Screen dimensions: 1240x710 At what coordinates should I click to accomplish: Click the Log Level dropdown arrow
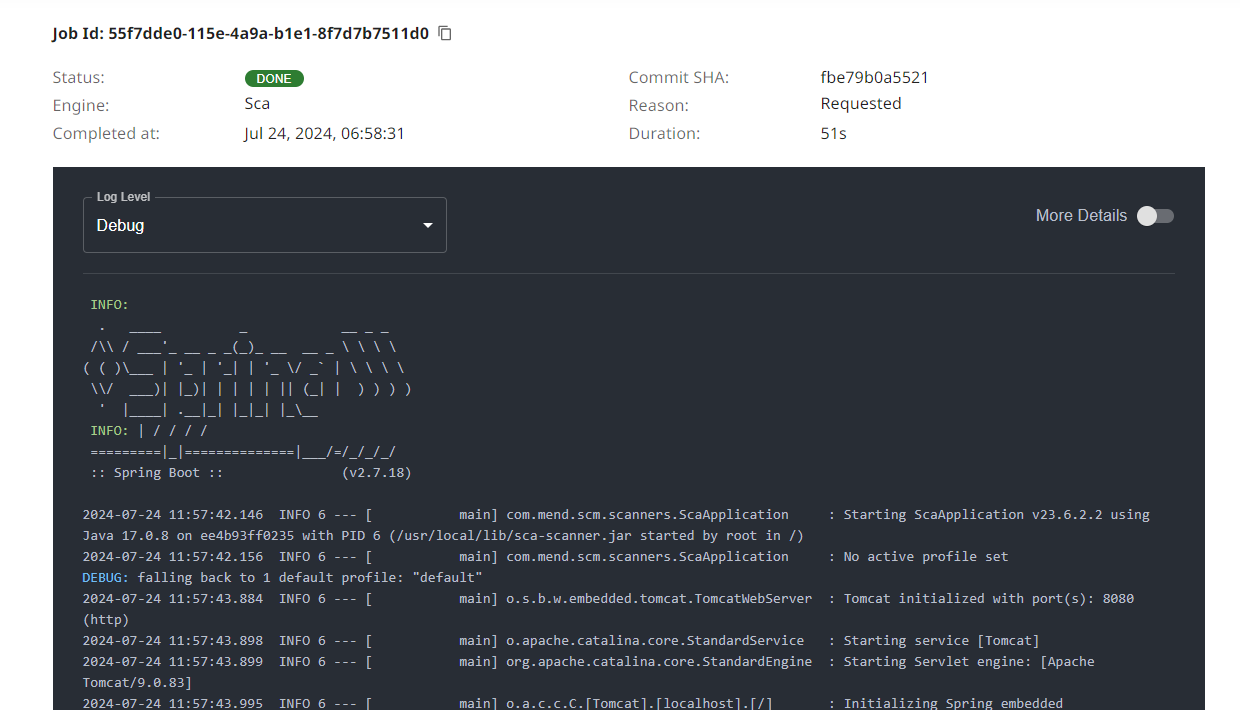(428, 226)
